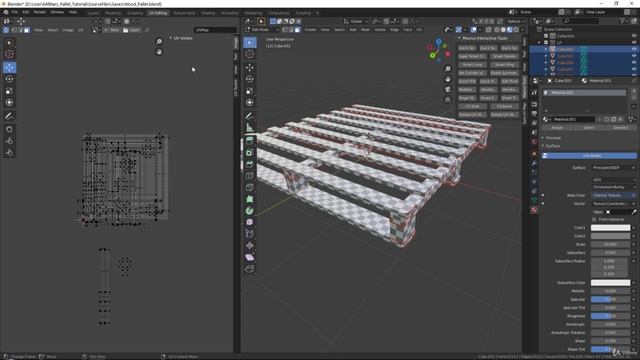Select the Rotate tool in UV editor
Screen dimensions: 640x360
tap(9, 79)
